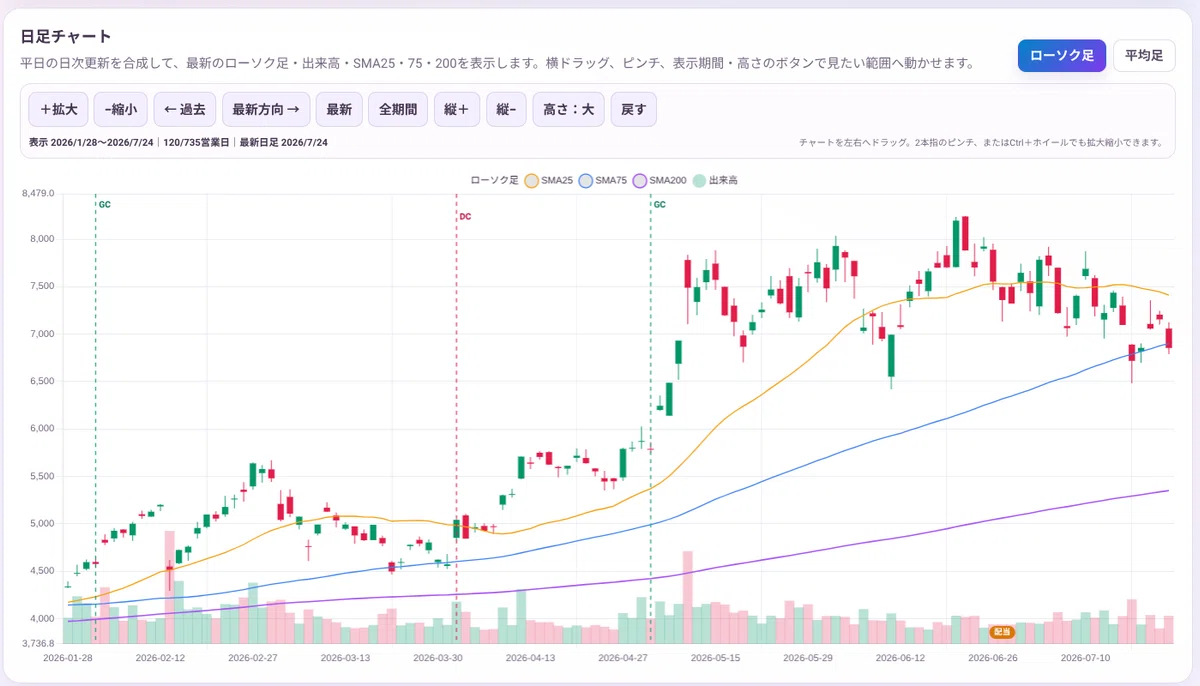Click the ＋拡大 zoom in button
The height and width of the screenshot is (686, 1200).
59,109
